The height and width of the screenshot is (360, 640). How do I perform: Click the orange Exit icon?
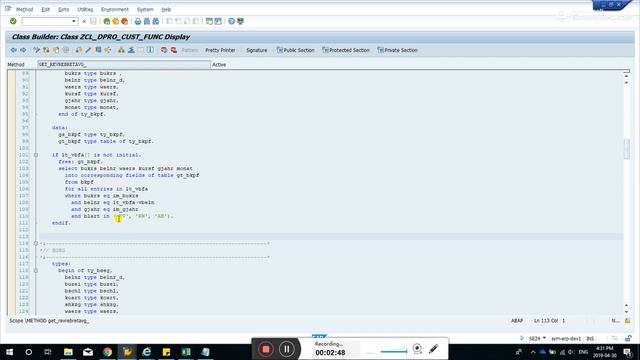(116, 21)
